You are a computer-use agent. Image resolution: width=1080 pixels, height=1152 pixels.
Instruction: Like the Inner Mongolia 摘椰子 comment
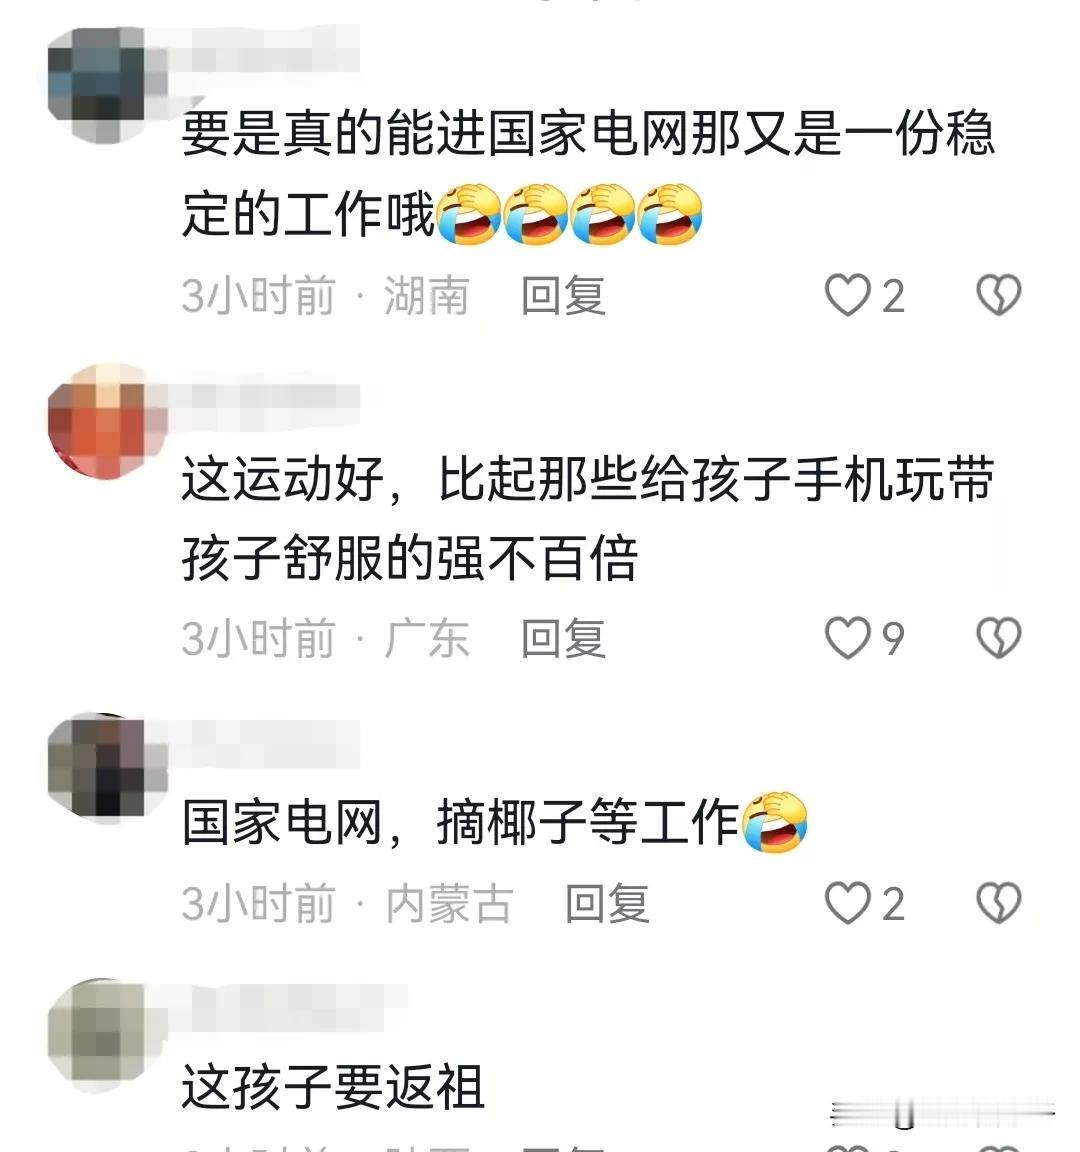click(847, 903)
